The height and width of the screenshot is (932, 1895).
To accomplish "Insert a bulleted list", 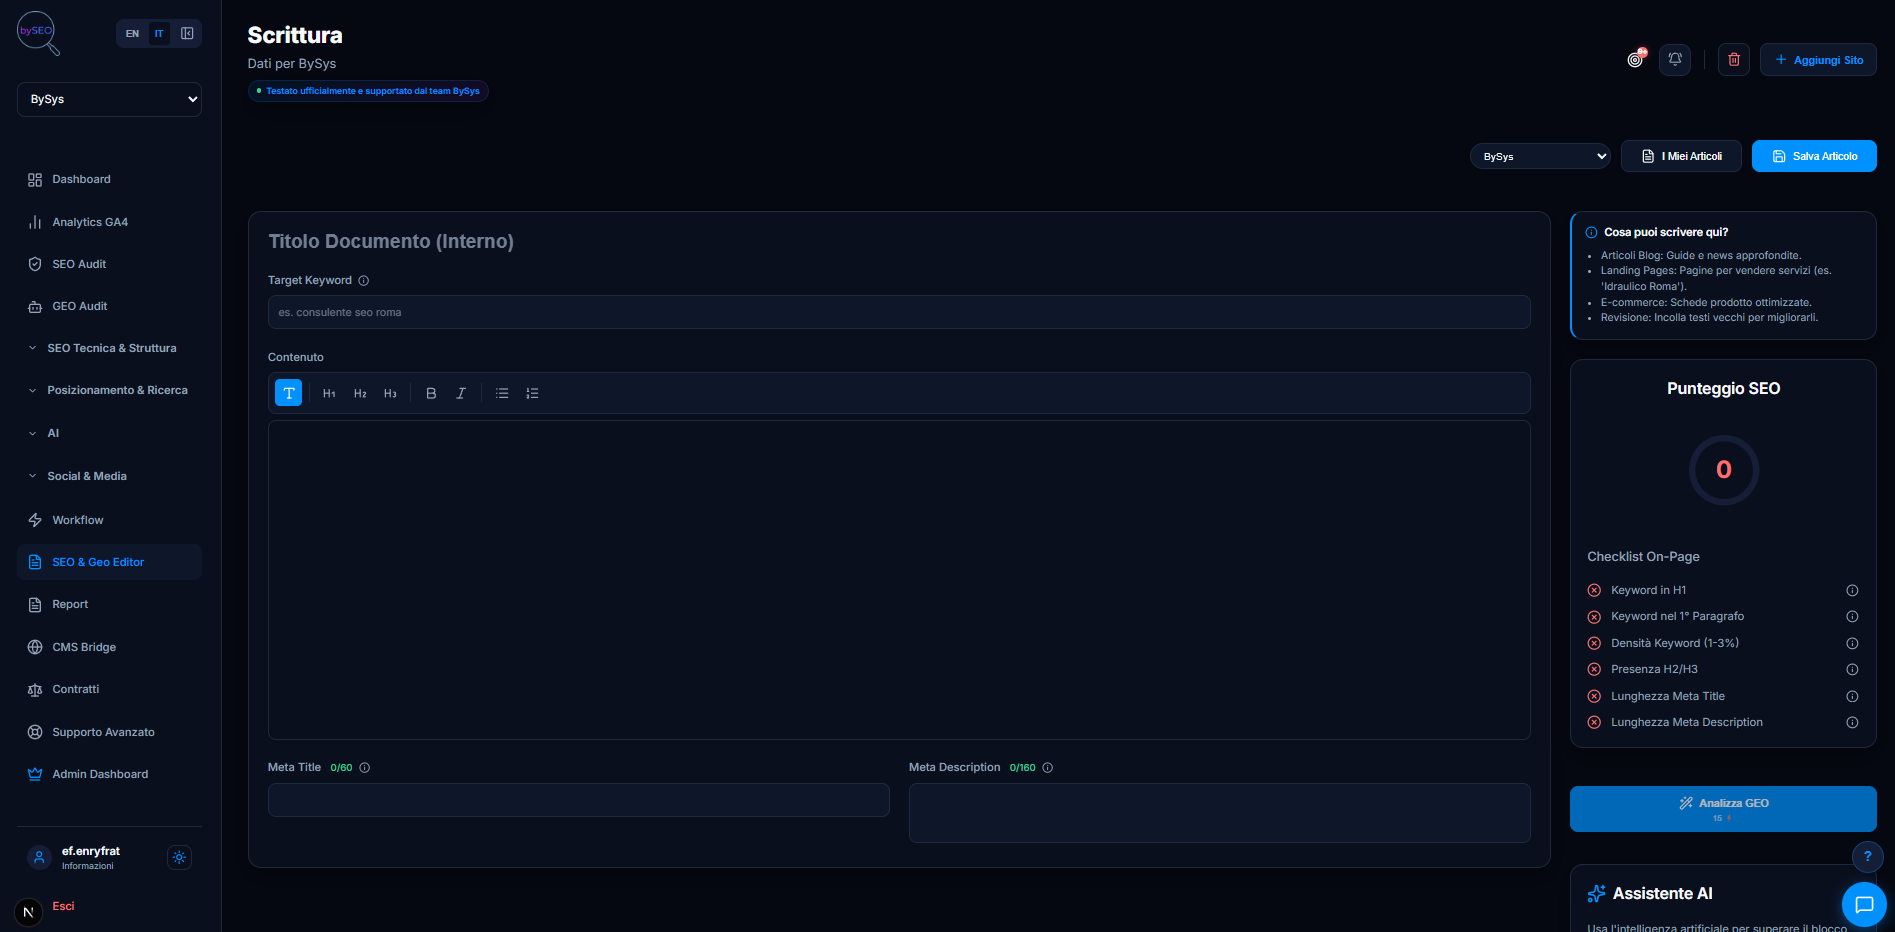I will click(502, 393).
